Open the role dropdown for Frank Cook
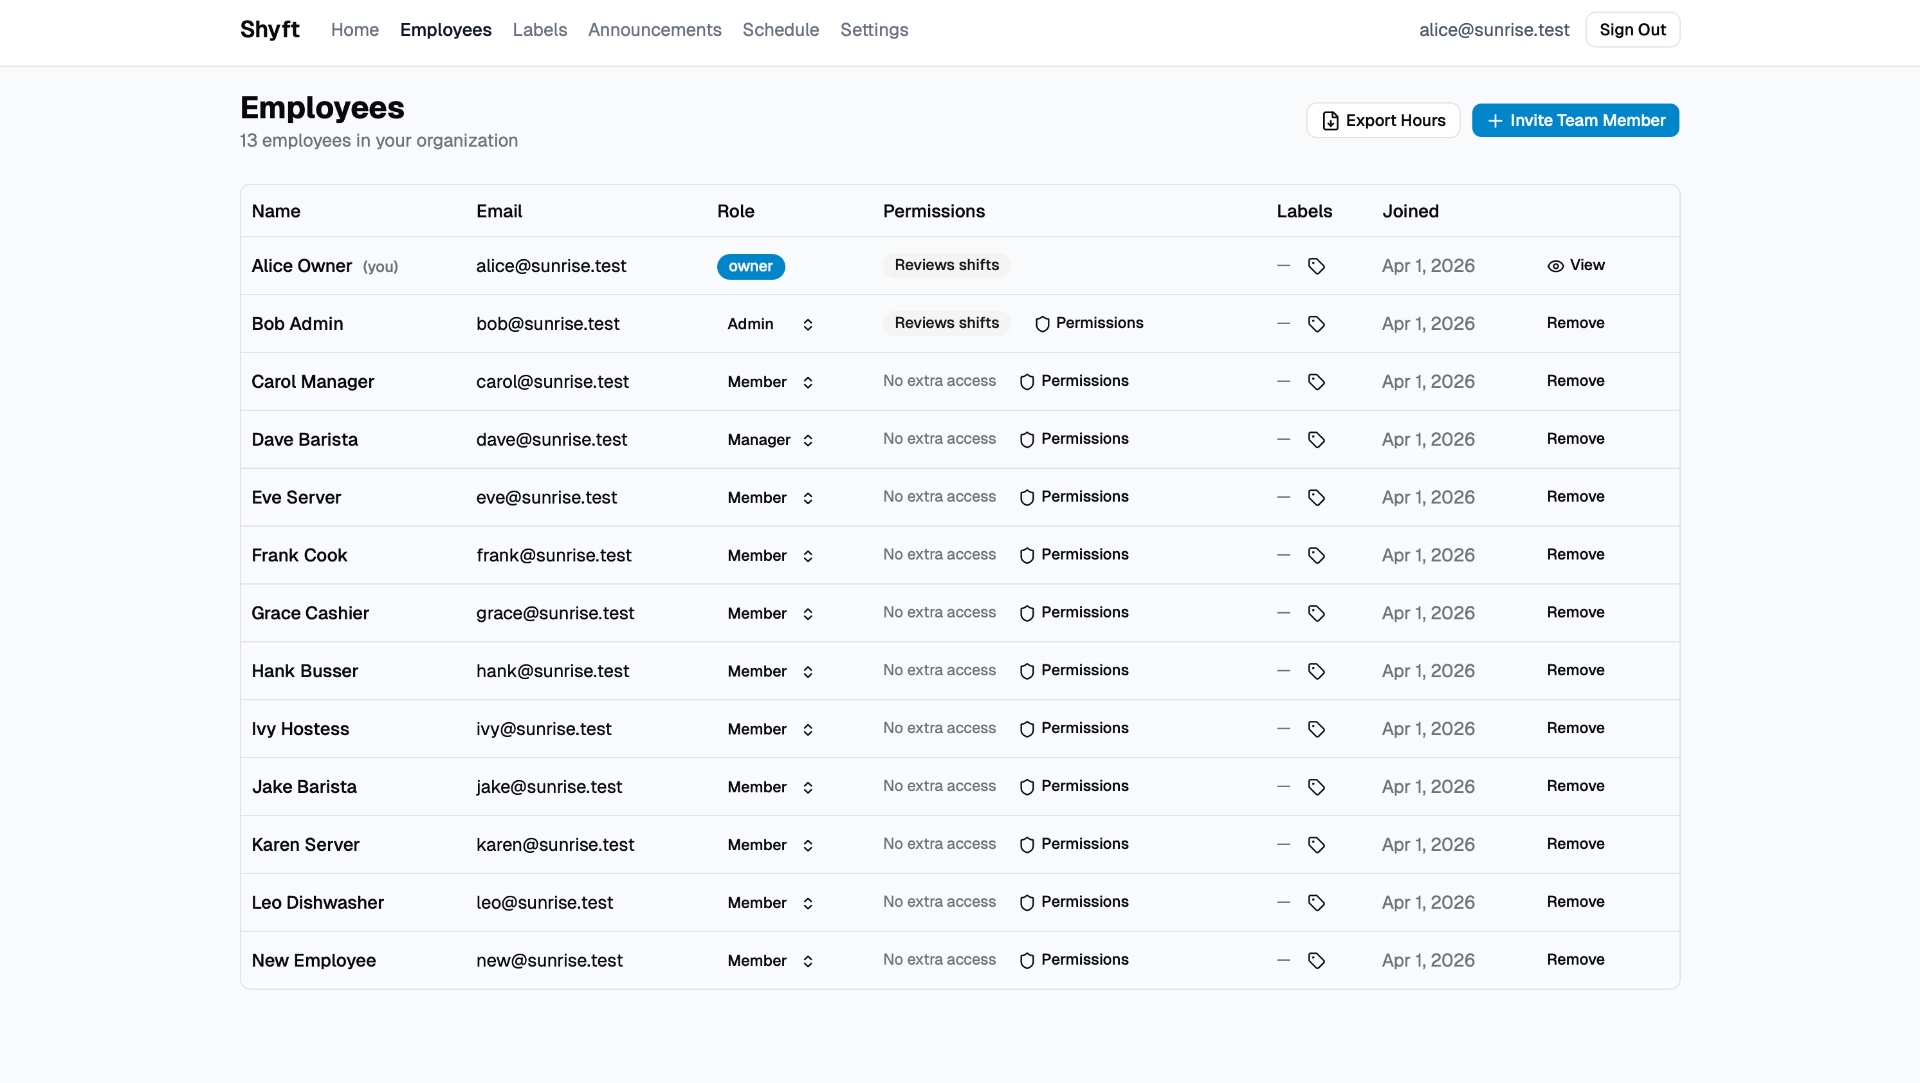The image size is (1920, 1083). (770, 556)
